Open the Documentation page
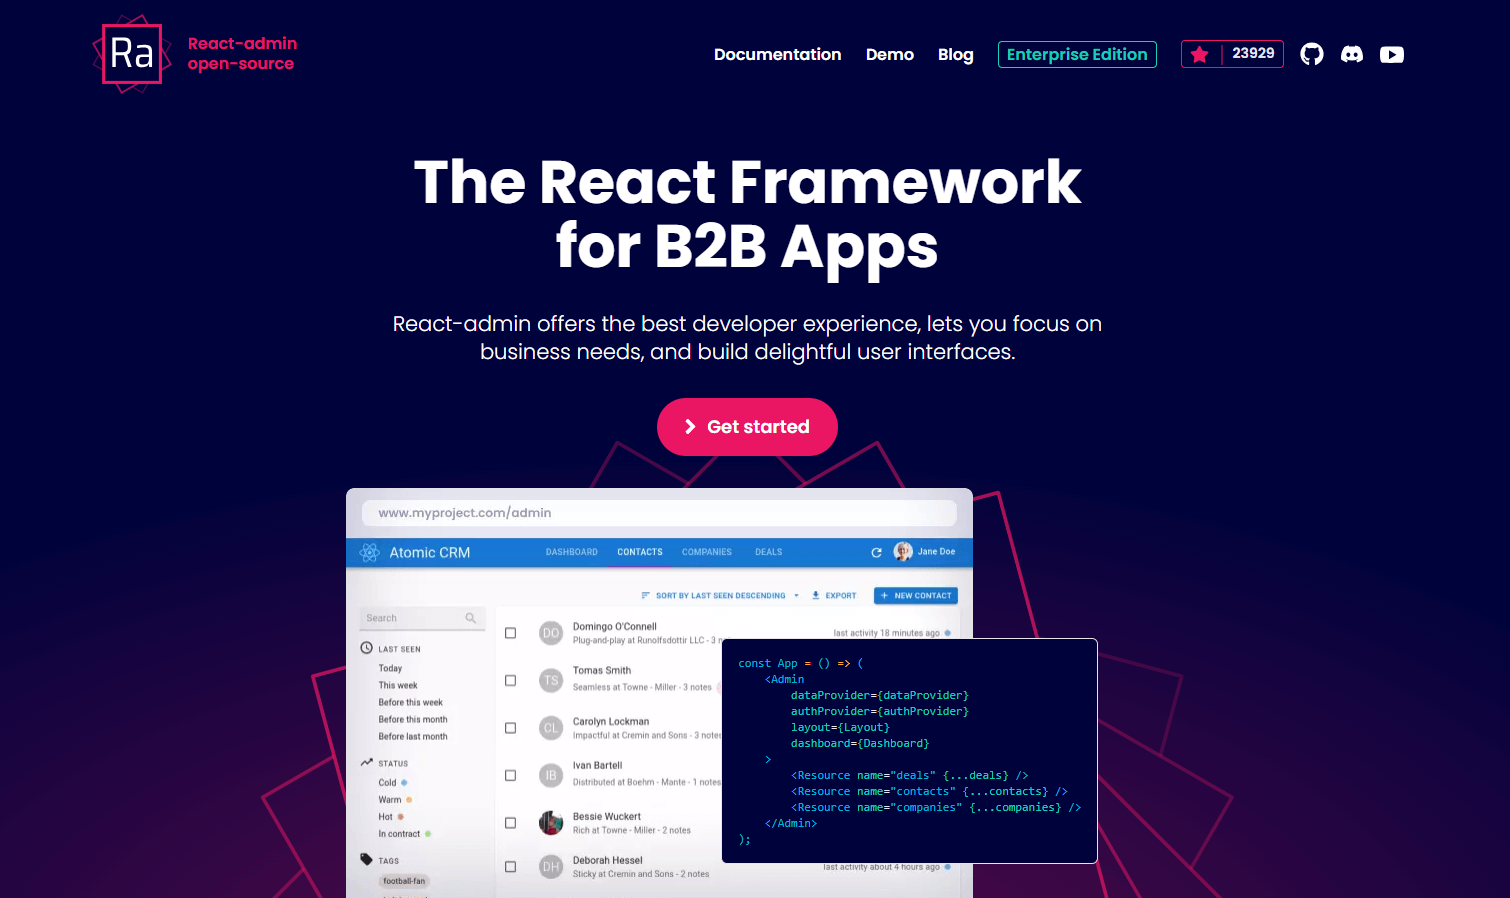 point(777,54)
